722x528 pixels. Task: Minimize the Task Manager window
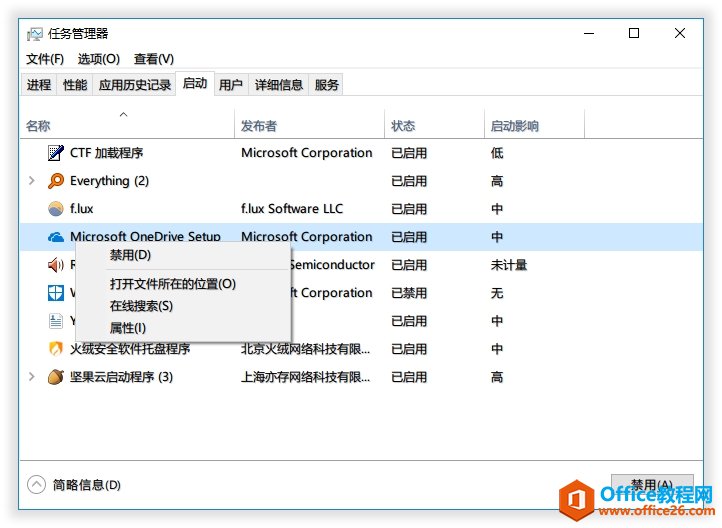589,33
